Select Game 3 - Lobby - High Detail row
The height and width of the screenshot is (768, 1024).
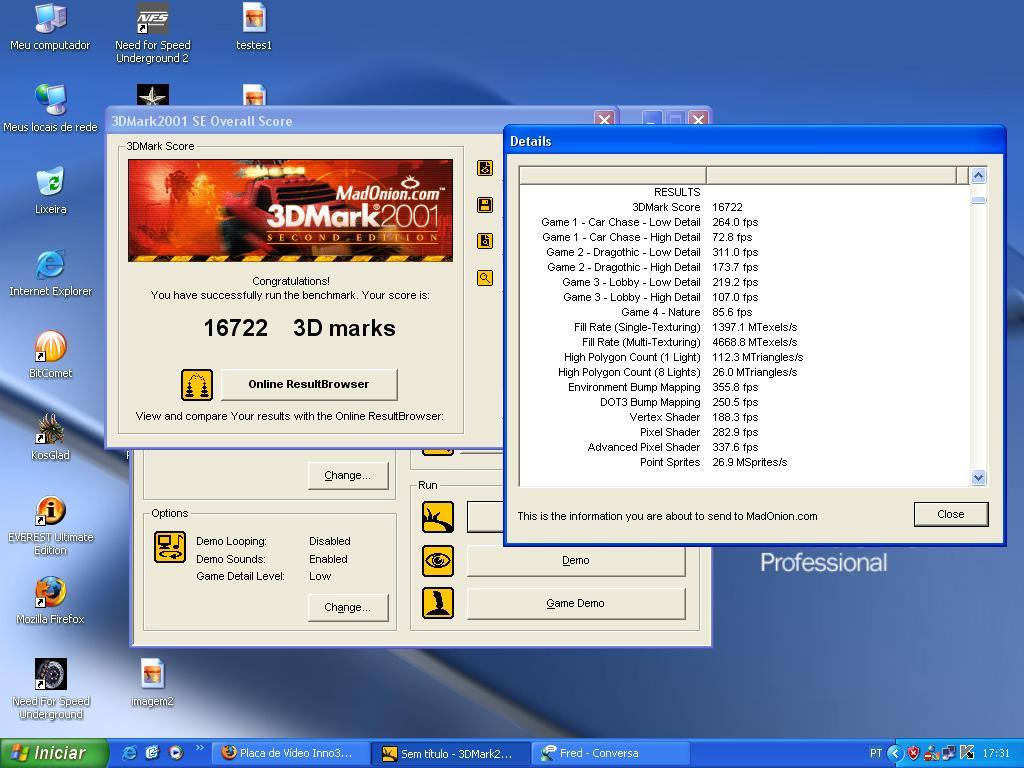(744, 297)
